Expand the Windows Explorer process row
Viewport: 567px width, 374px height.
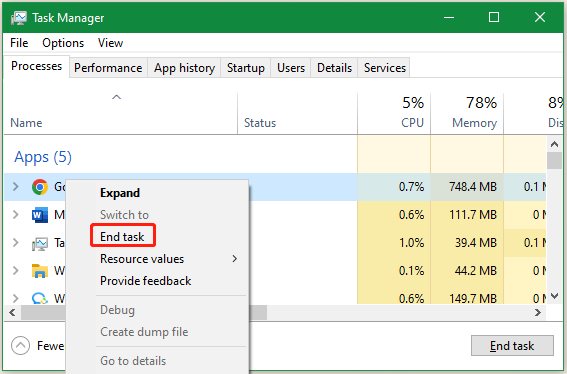(16, 271)
